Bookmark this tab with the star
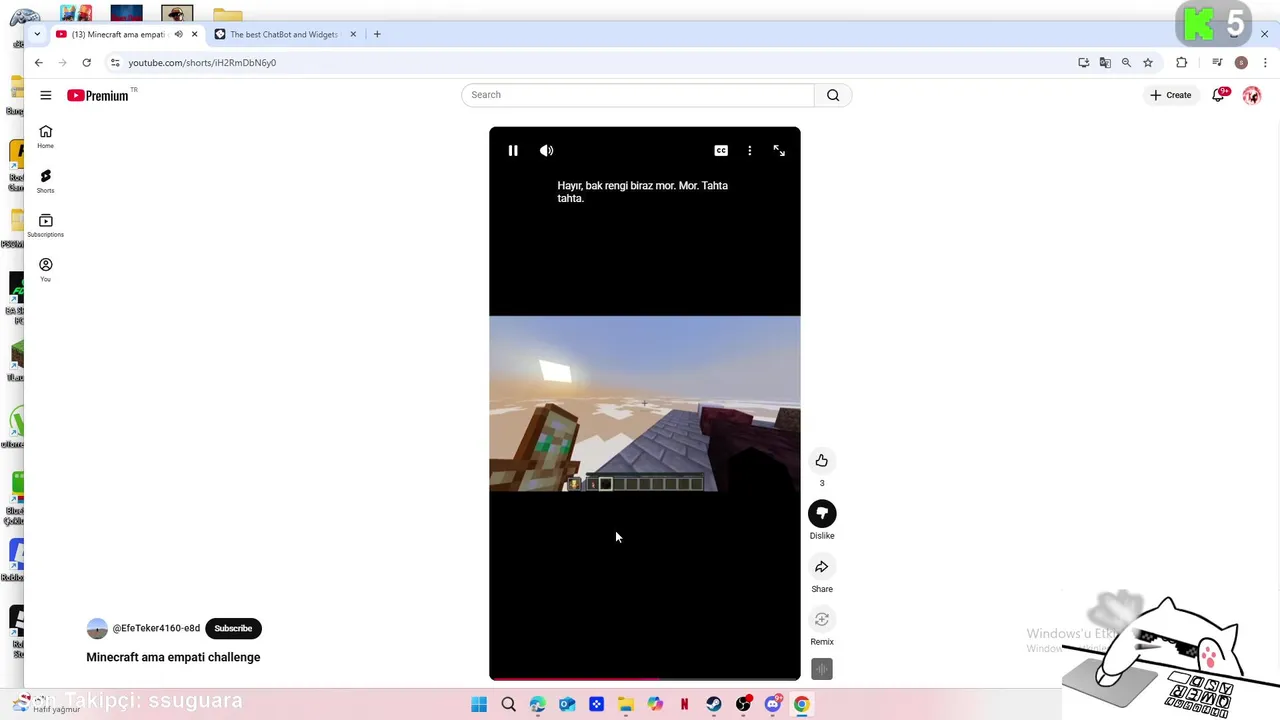1280x720 pixels. pyautogui.click(x=1148, y=63)
